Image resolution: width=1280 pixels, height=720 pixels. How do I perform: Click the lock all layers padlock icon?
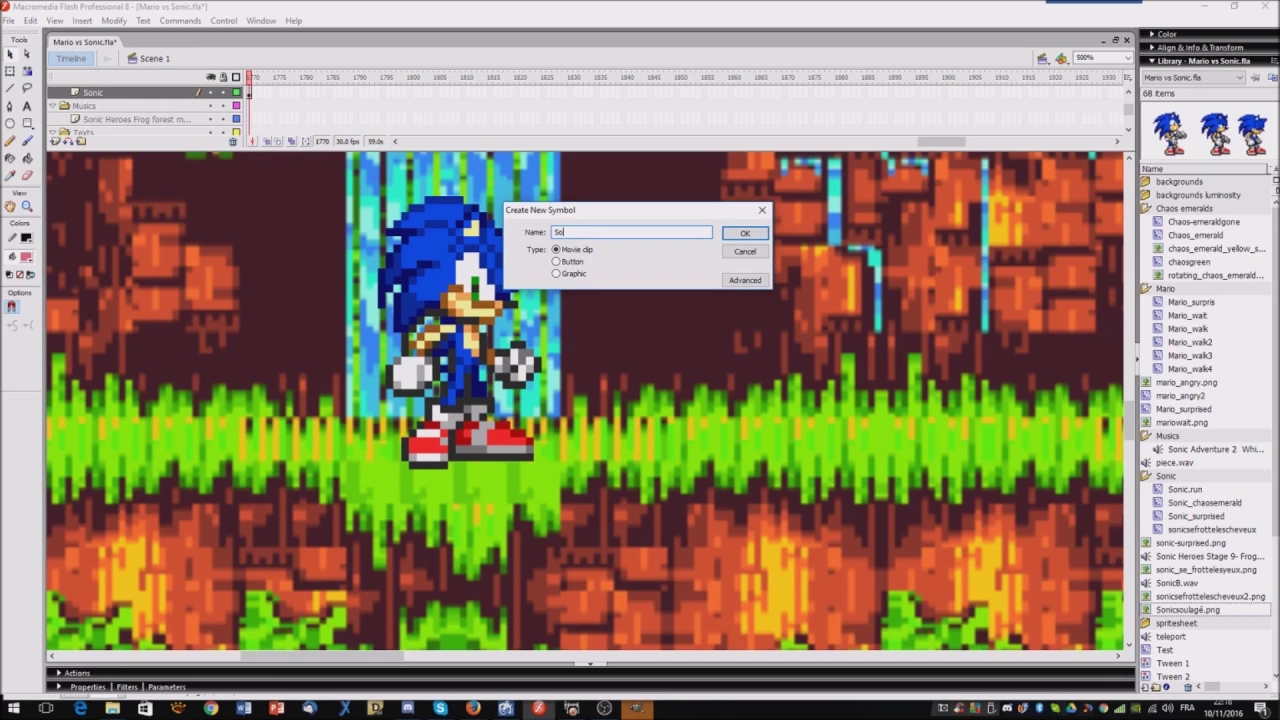click(x=223, y=77)
